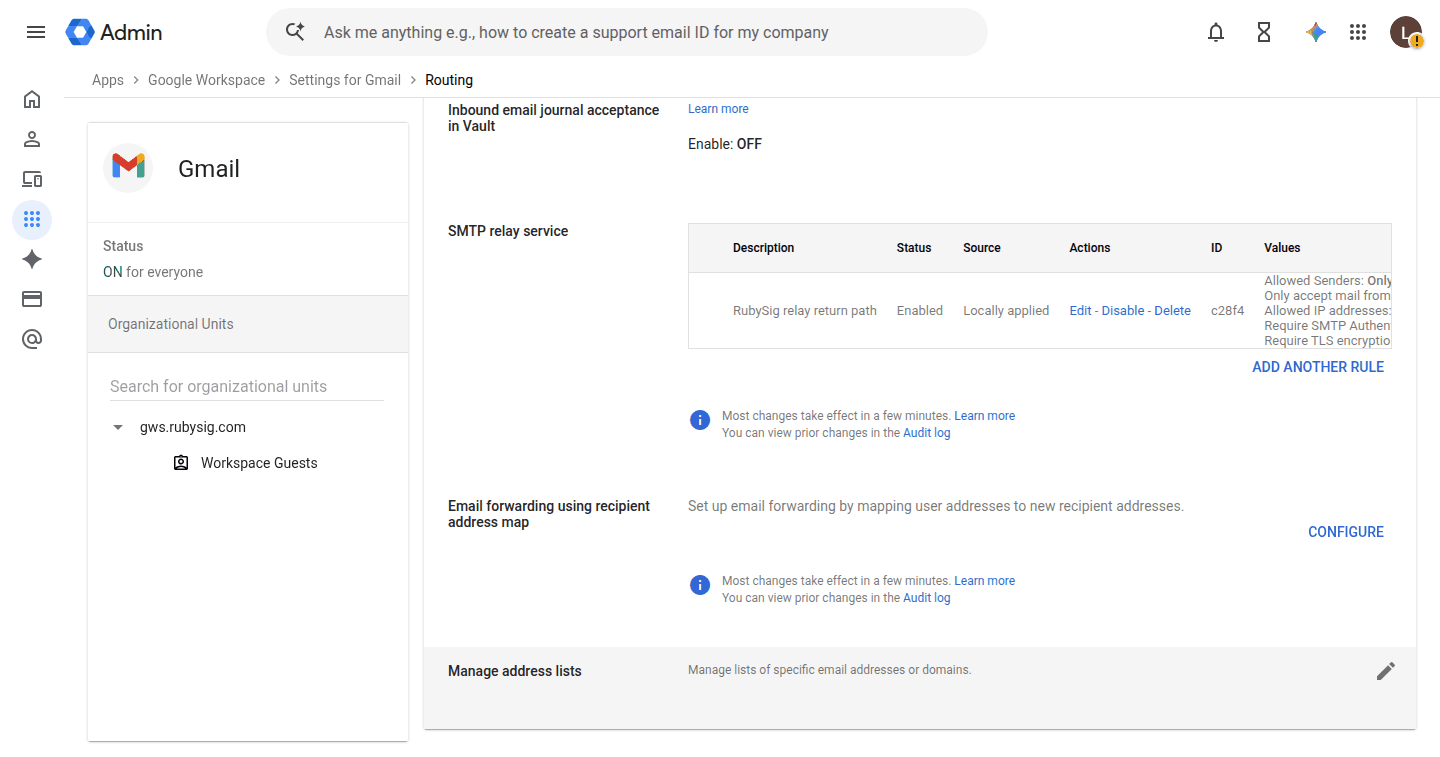The image size is (1440, 757).
Task: Navigate to Settings for Gmail breadcrumb
Action: 345,80
